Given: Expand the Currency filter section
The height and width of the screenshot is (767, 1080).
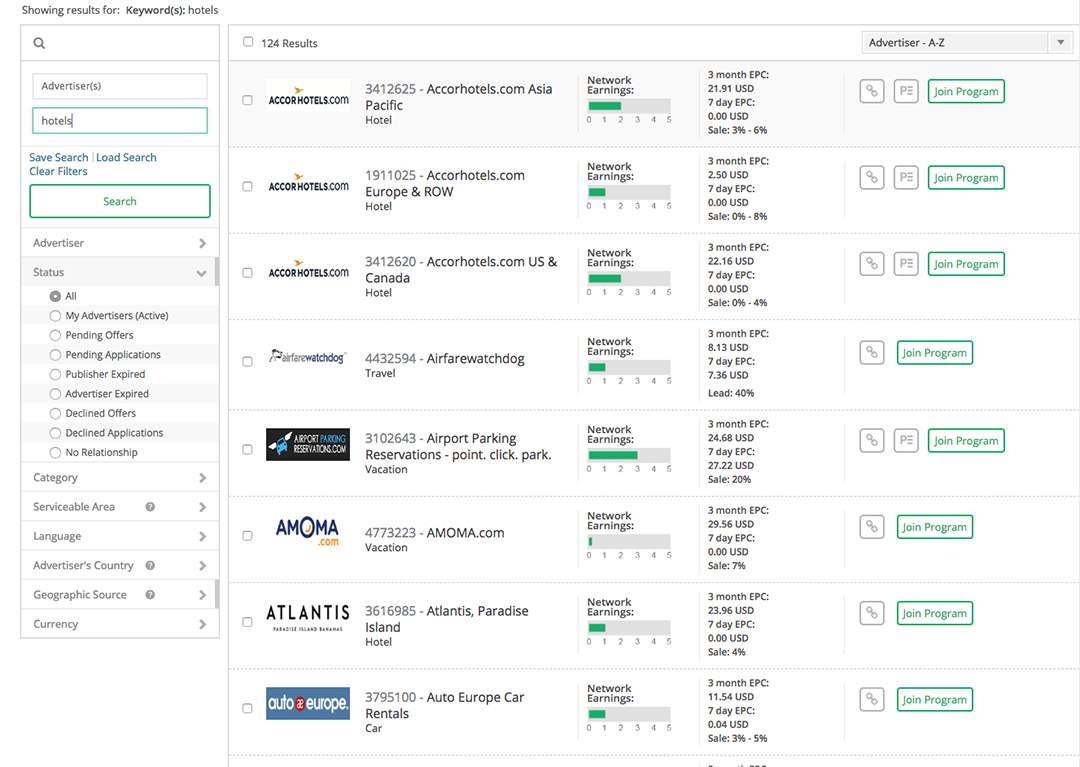Looking at the screenshot, I should click(120, 624).
